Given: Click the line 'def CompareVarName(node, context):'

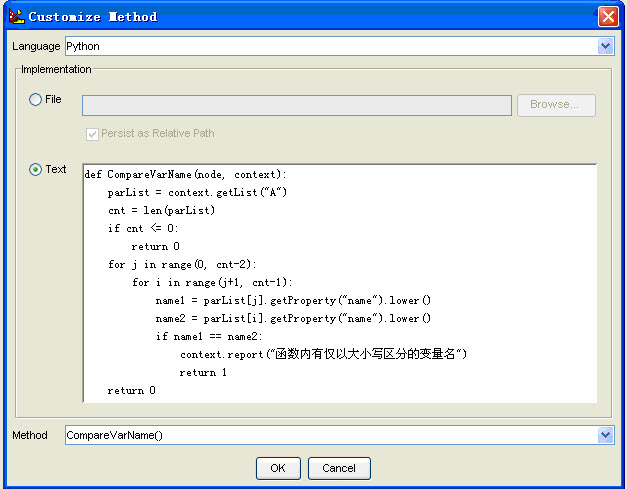Looking at the screenshot, I should pyautogui.click(x=186, y=174).
